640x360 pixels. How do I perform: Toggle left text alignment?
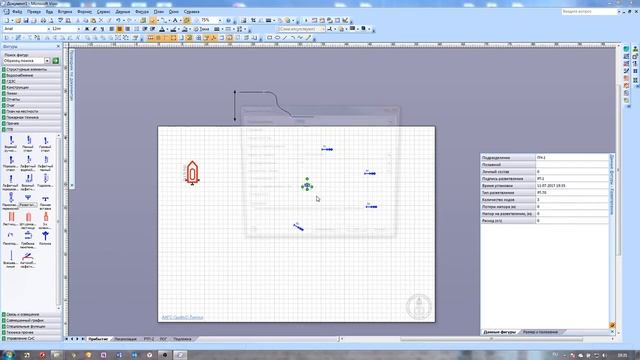[x=111, y=29]
